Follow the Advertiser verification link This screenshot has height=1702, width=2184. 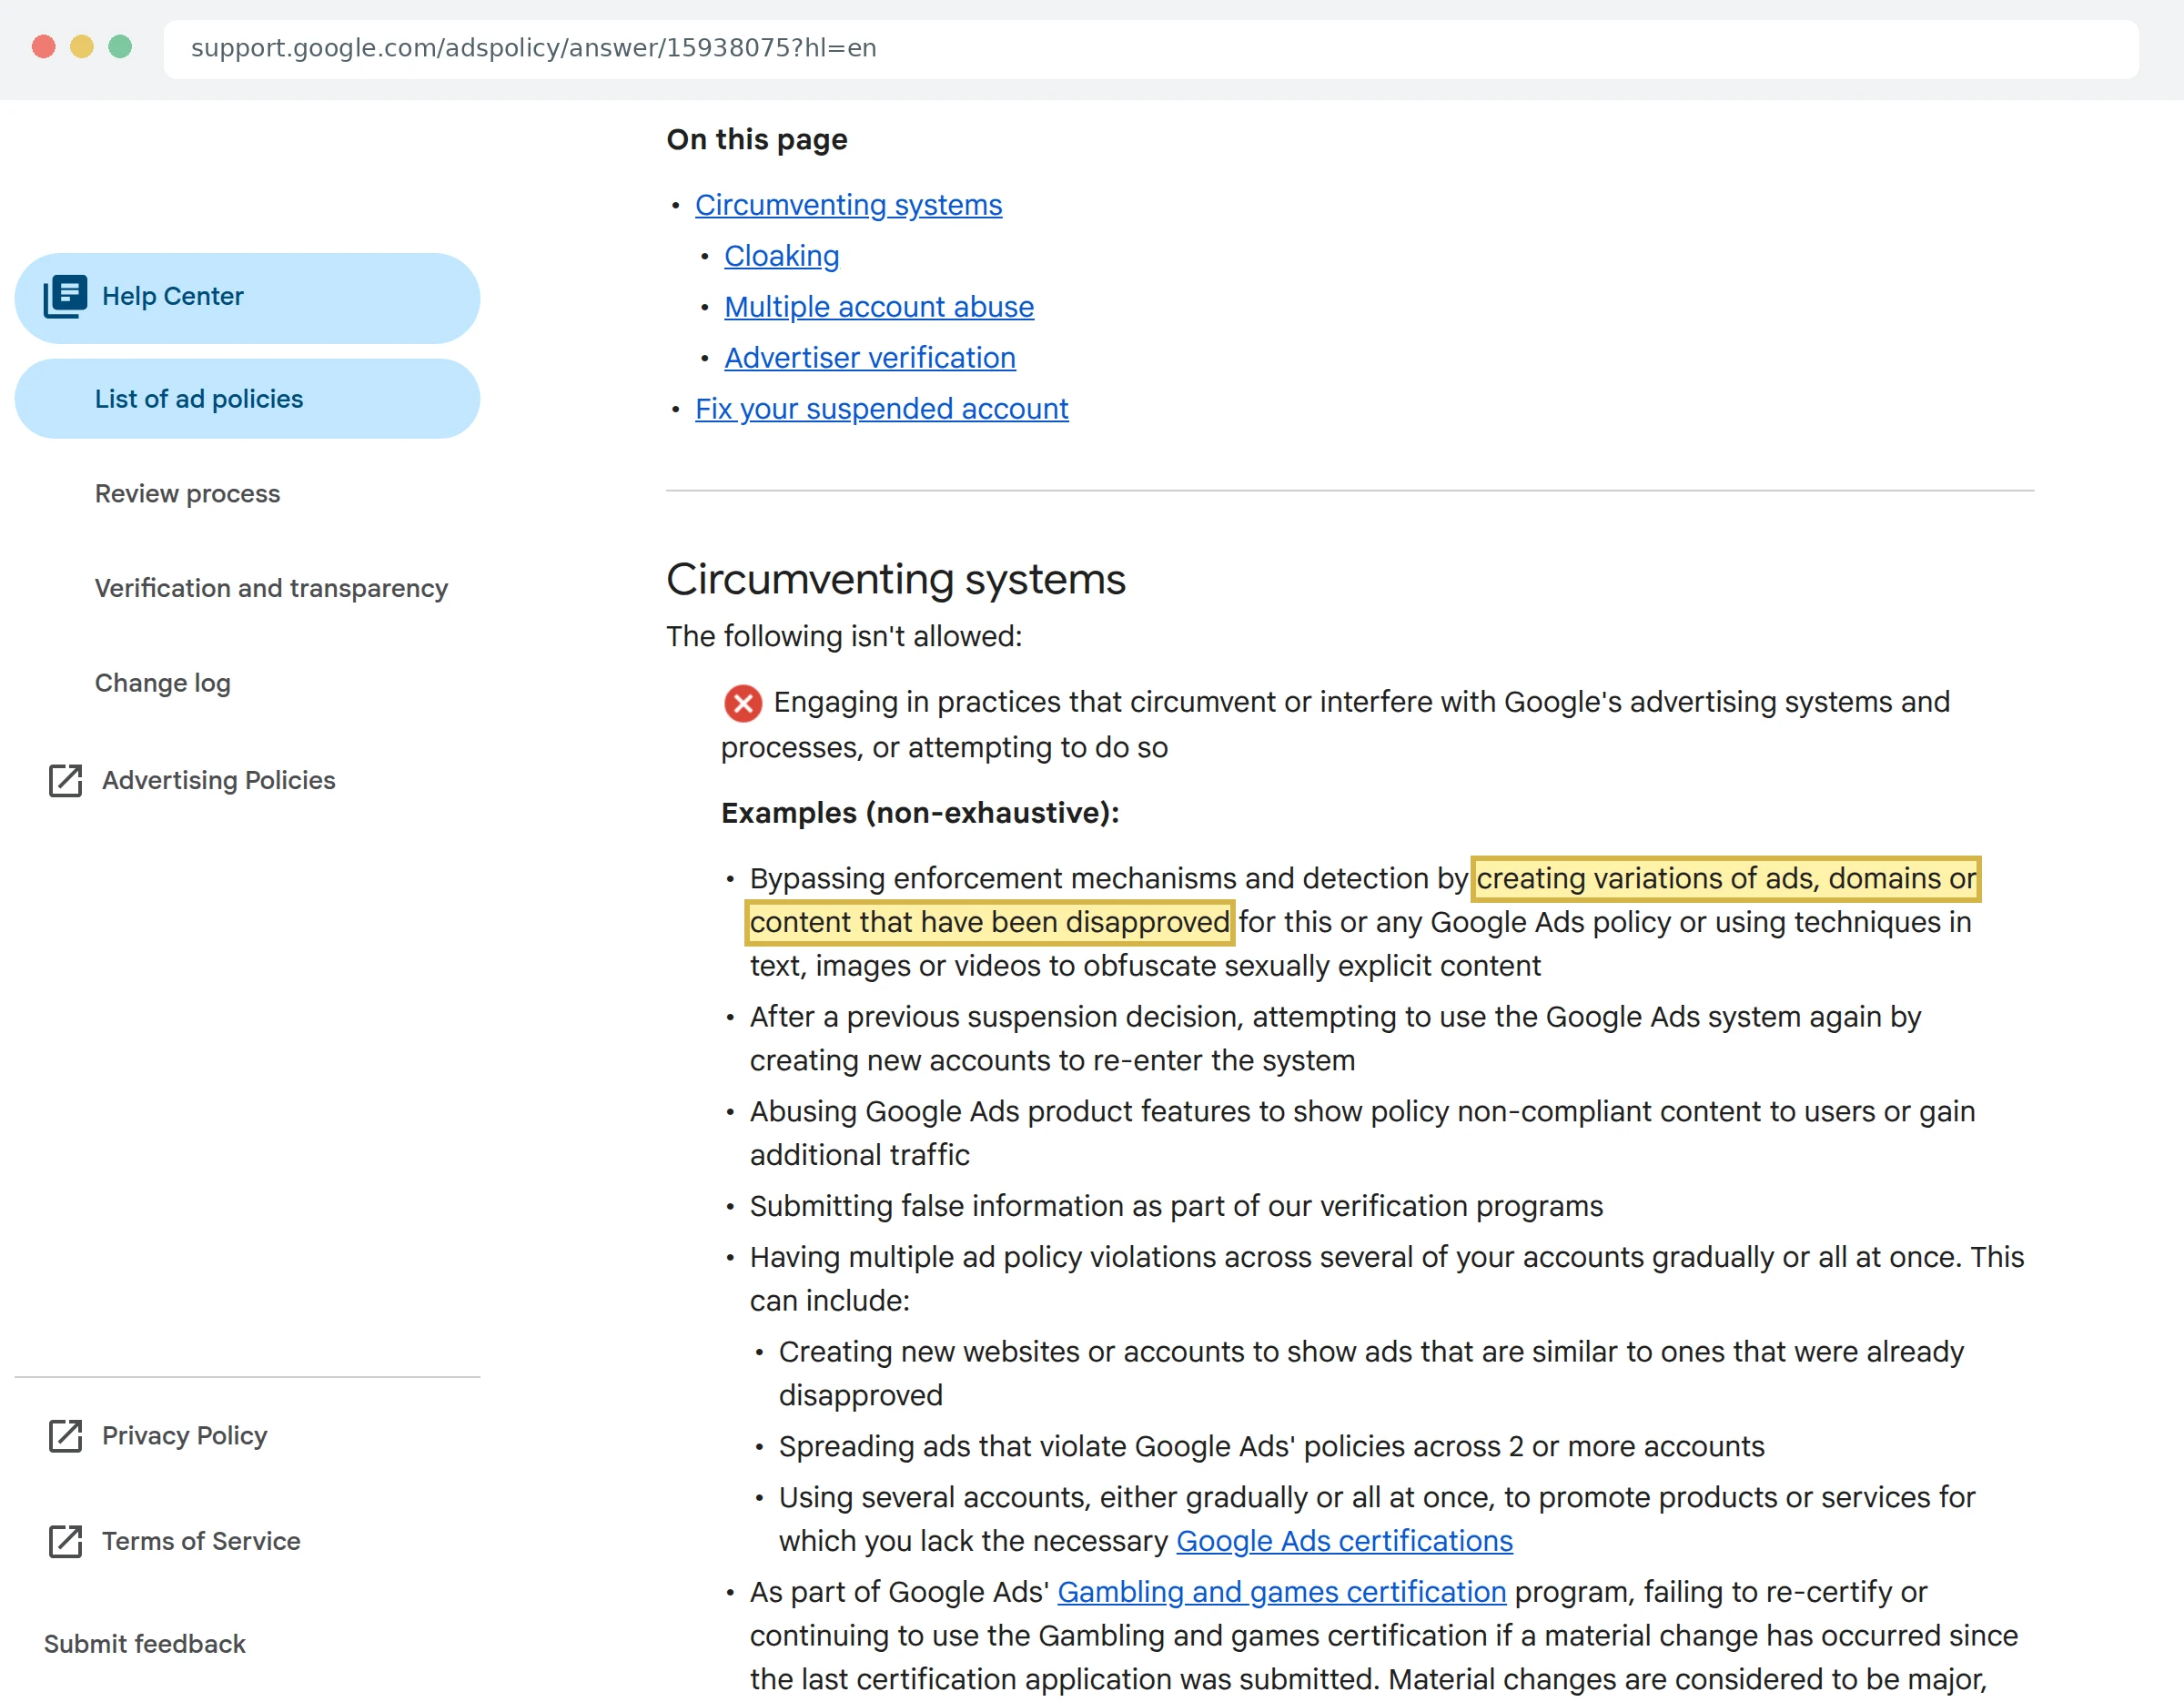point(870,358)
